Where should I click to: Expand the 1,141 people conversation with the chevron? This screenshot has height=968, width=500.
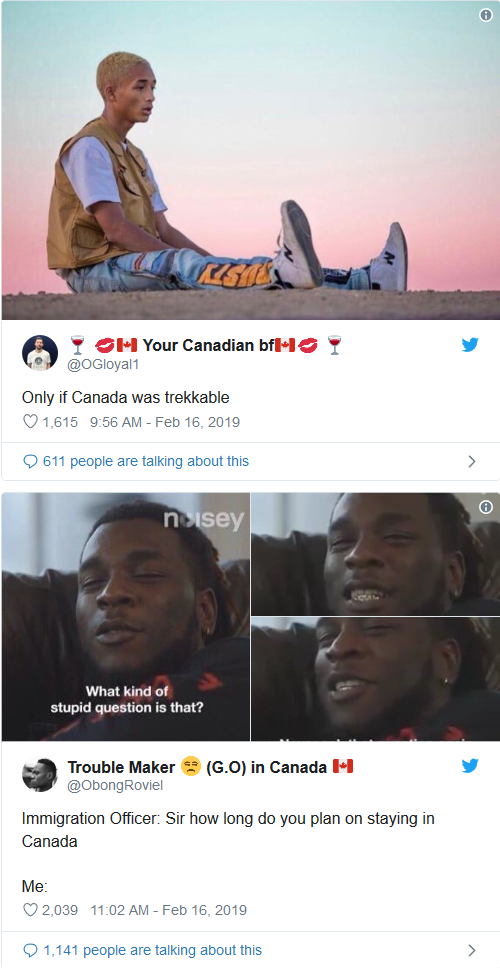coord(472,949)
